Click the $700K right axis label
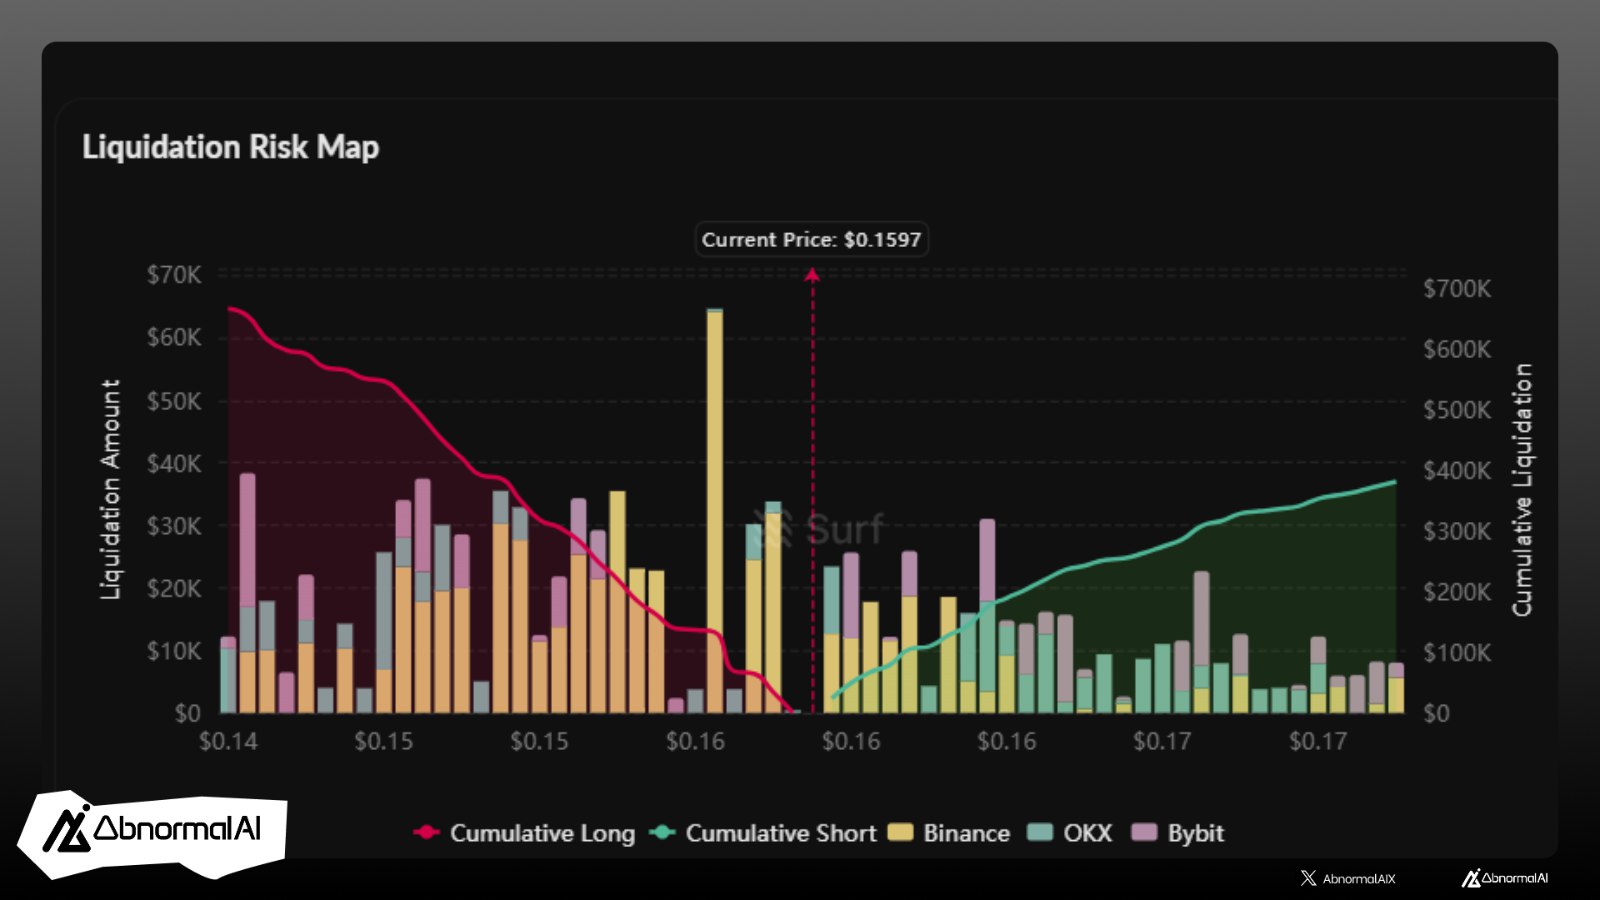Viewport: 1600px width, 900px height. pos(1457,289)
